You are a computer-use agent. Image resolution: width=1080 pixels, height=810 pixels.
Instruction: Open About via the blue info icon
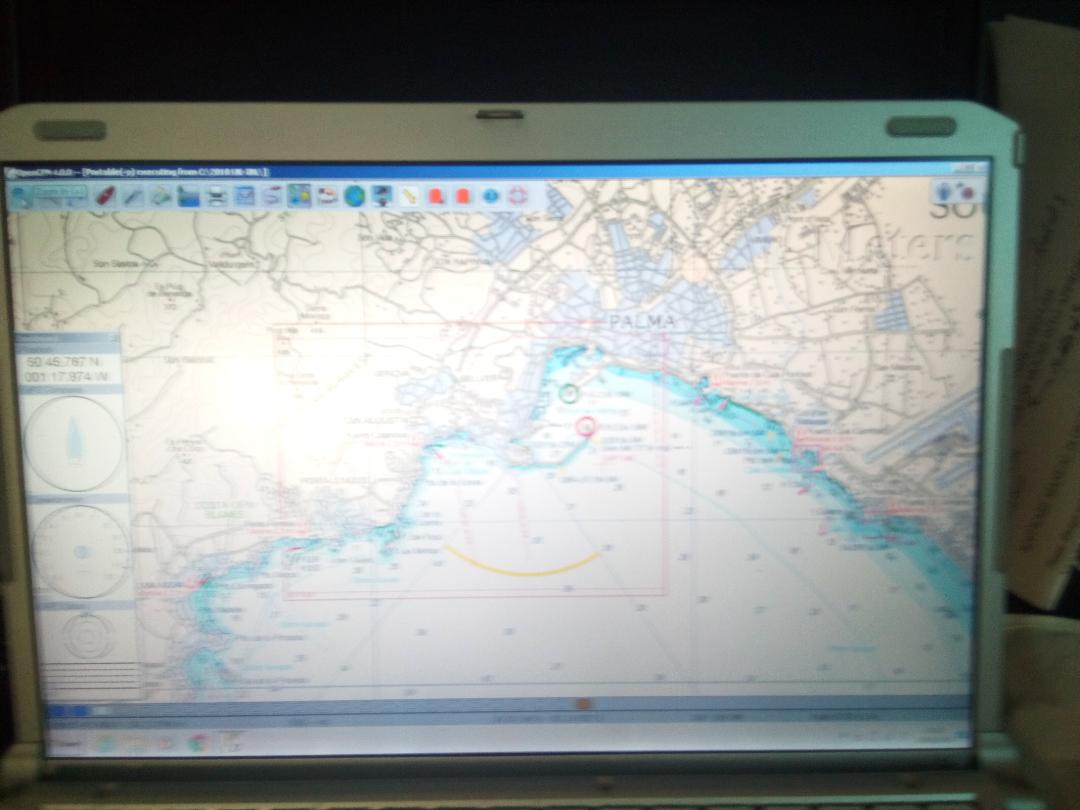pos(490,196)
